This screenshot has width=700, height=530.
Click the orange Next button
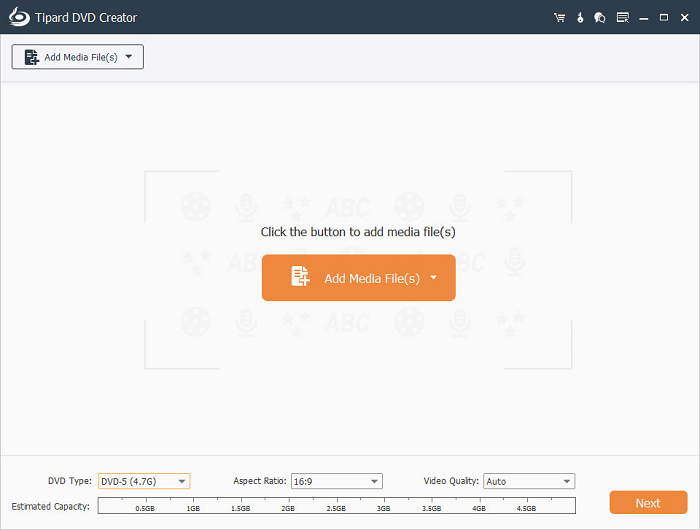coord(647,503)
